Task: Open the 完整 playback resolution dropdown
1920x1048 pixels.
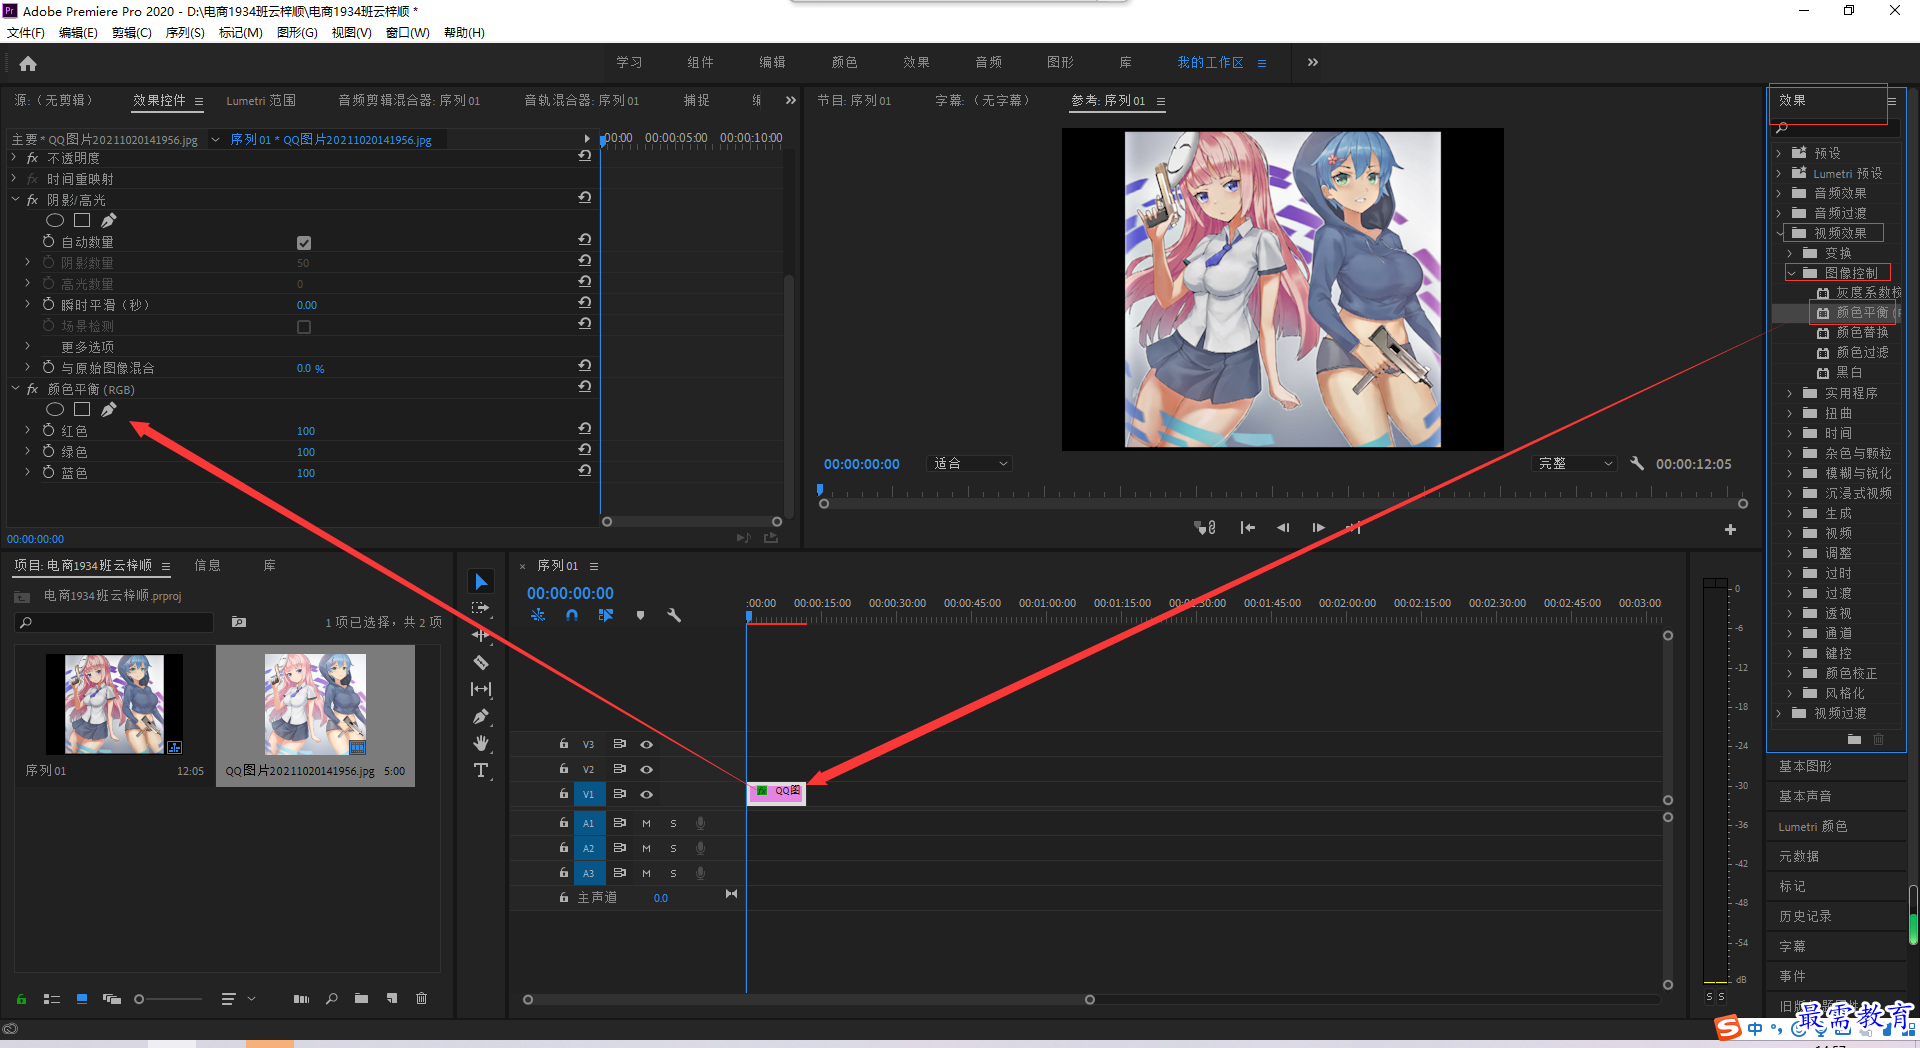Action: 1574,463
